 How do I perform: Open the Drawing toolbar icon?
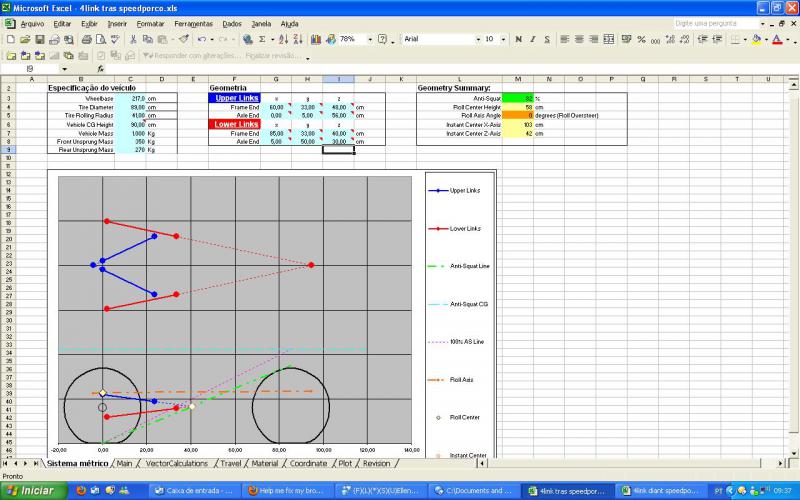tap(331, 39)
